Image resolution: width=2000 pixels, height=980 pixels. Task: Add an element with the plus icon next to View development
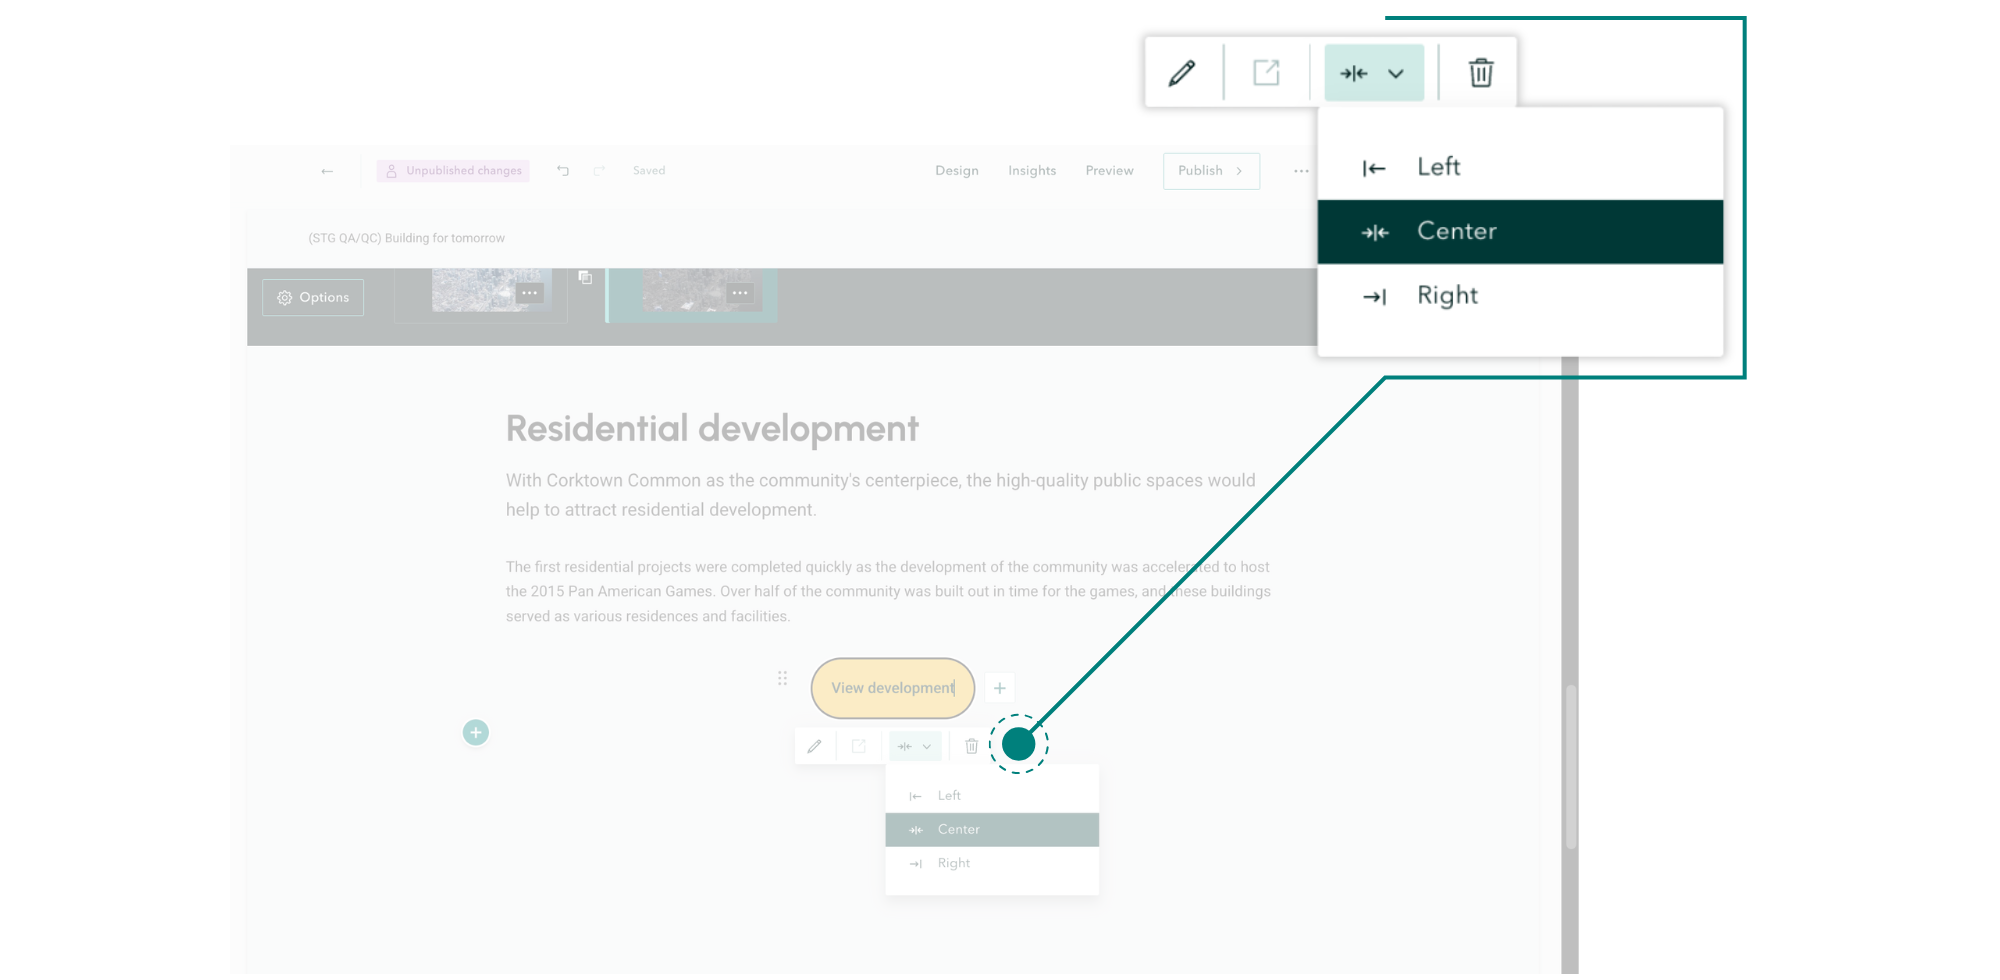[x=999, y=687]
